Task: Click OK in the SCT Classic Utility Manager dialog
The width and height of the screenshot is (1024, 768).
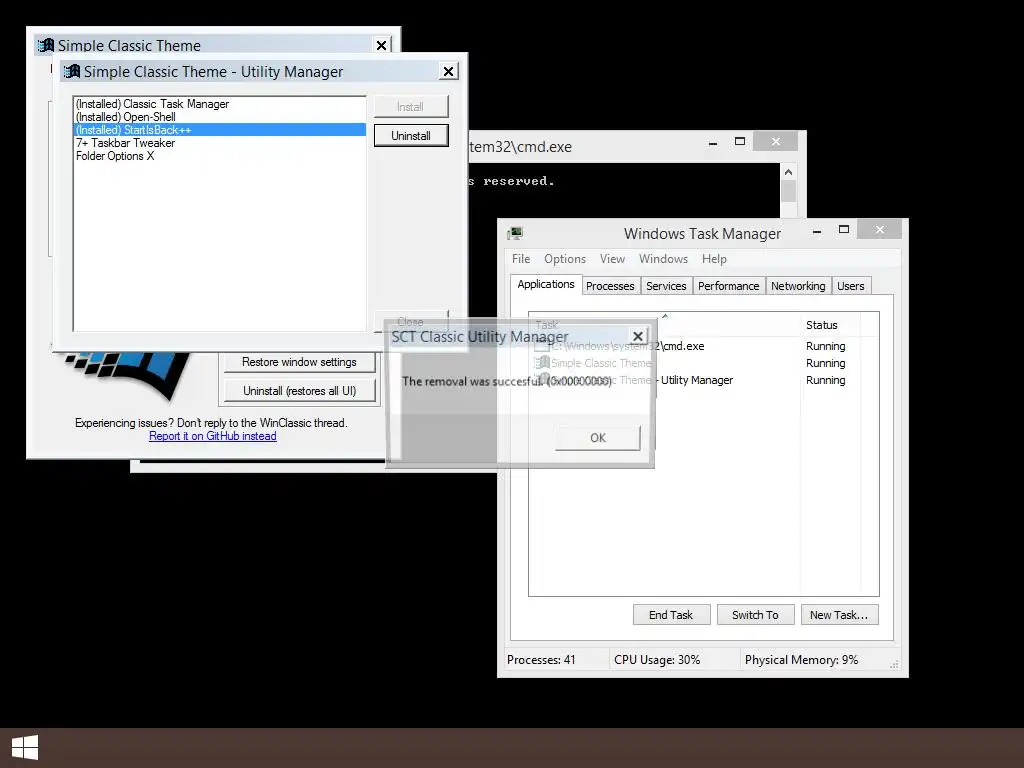Action: coord(598,438)
